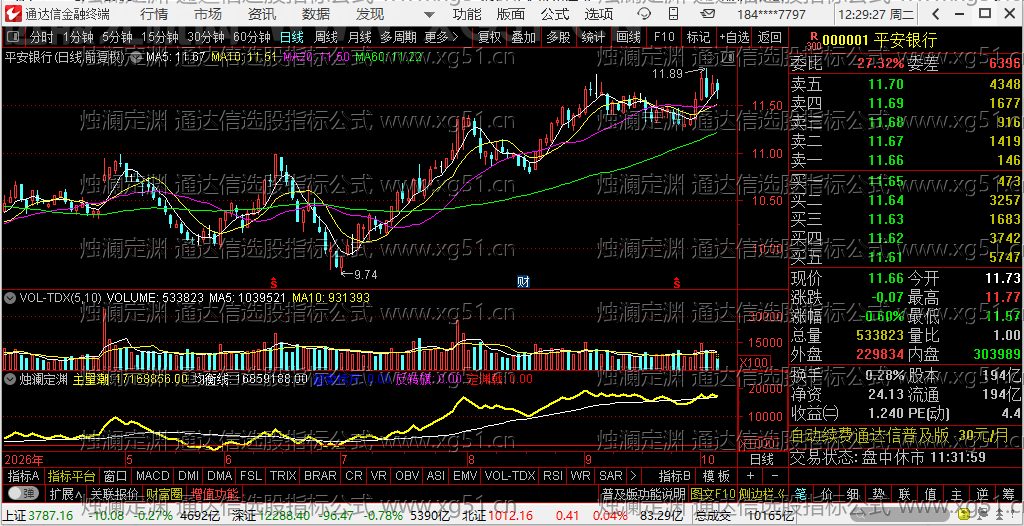Open 模板 template selector
The height and width of the screenshot is (526, 1024).
(x=716, y=475)
